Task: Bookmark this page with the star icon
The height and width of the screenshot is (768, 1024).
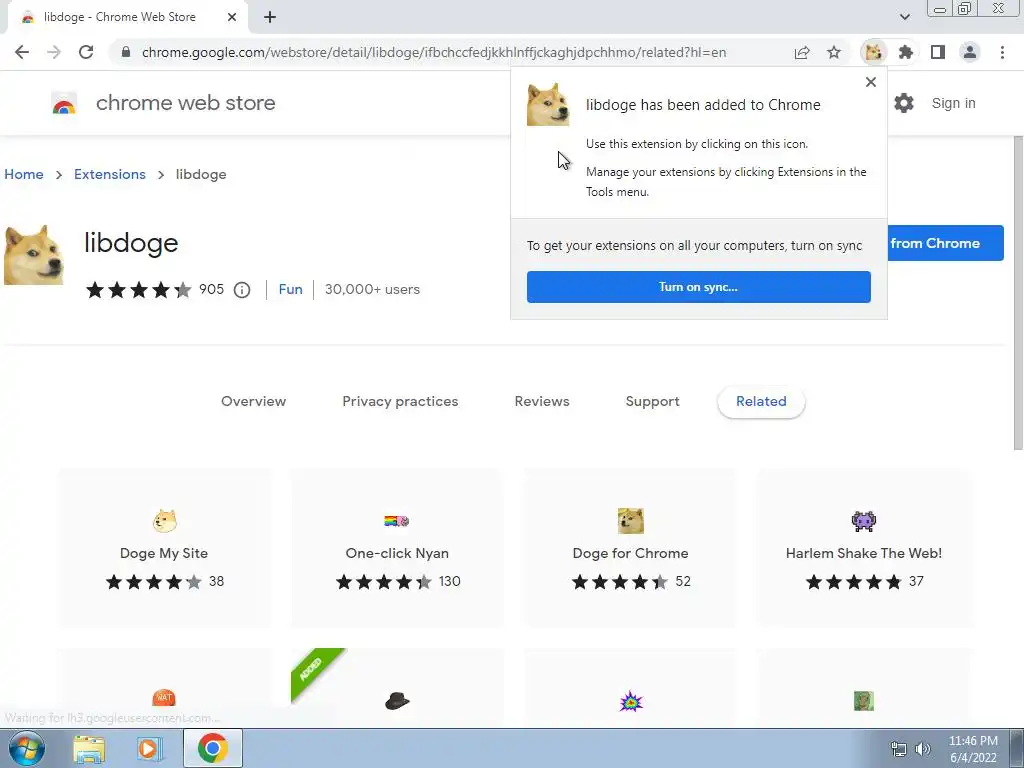Action: pos(834,52)
